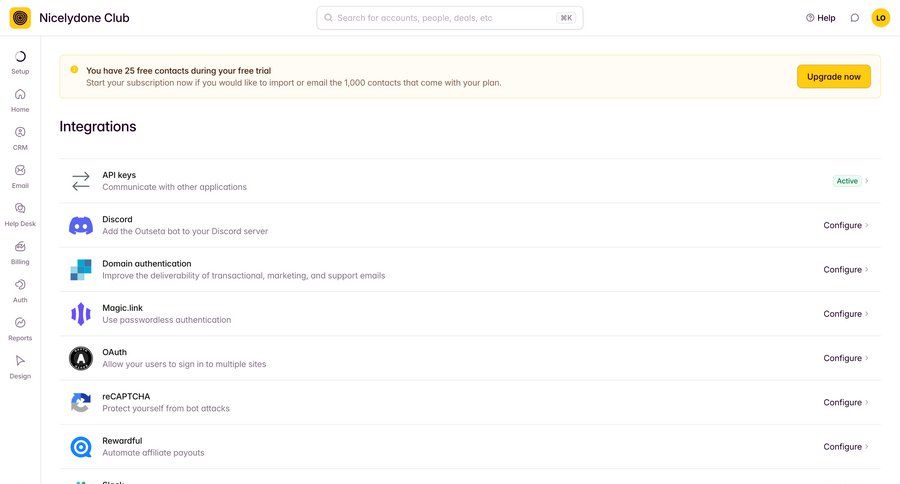This screenshot has height=484, width=900.
Task: Click the API keys title
Action: point(119,175)
